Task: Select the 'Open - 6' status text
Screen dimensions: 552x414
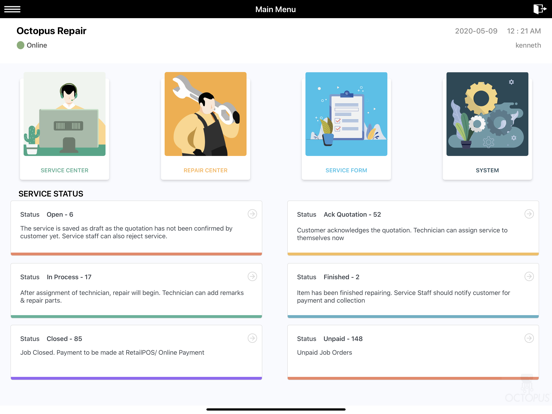Action: [x=60, y=214]
